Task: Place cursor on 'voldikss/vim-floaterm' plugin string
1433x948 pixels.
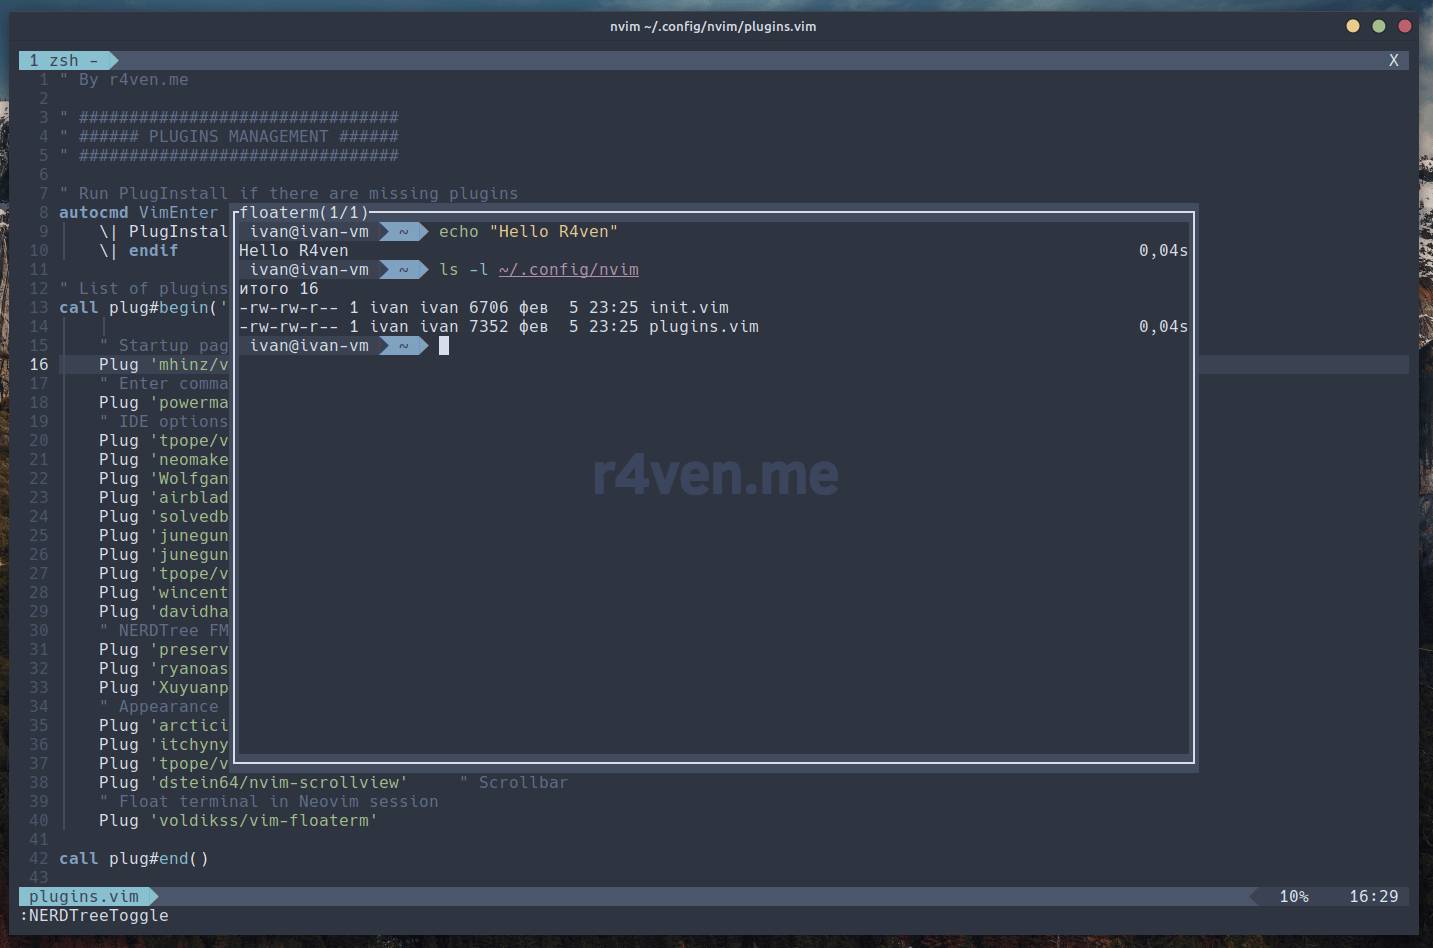Action: click(263, 821)
